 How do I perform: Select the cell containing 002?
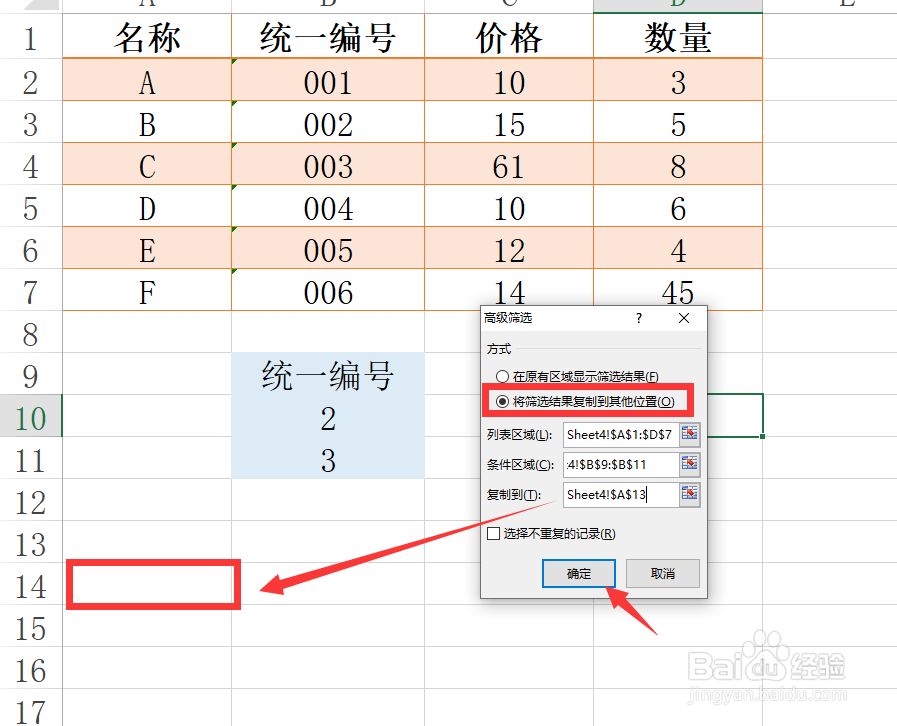[x=328, y=122]
